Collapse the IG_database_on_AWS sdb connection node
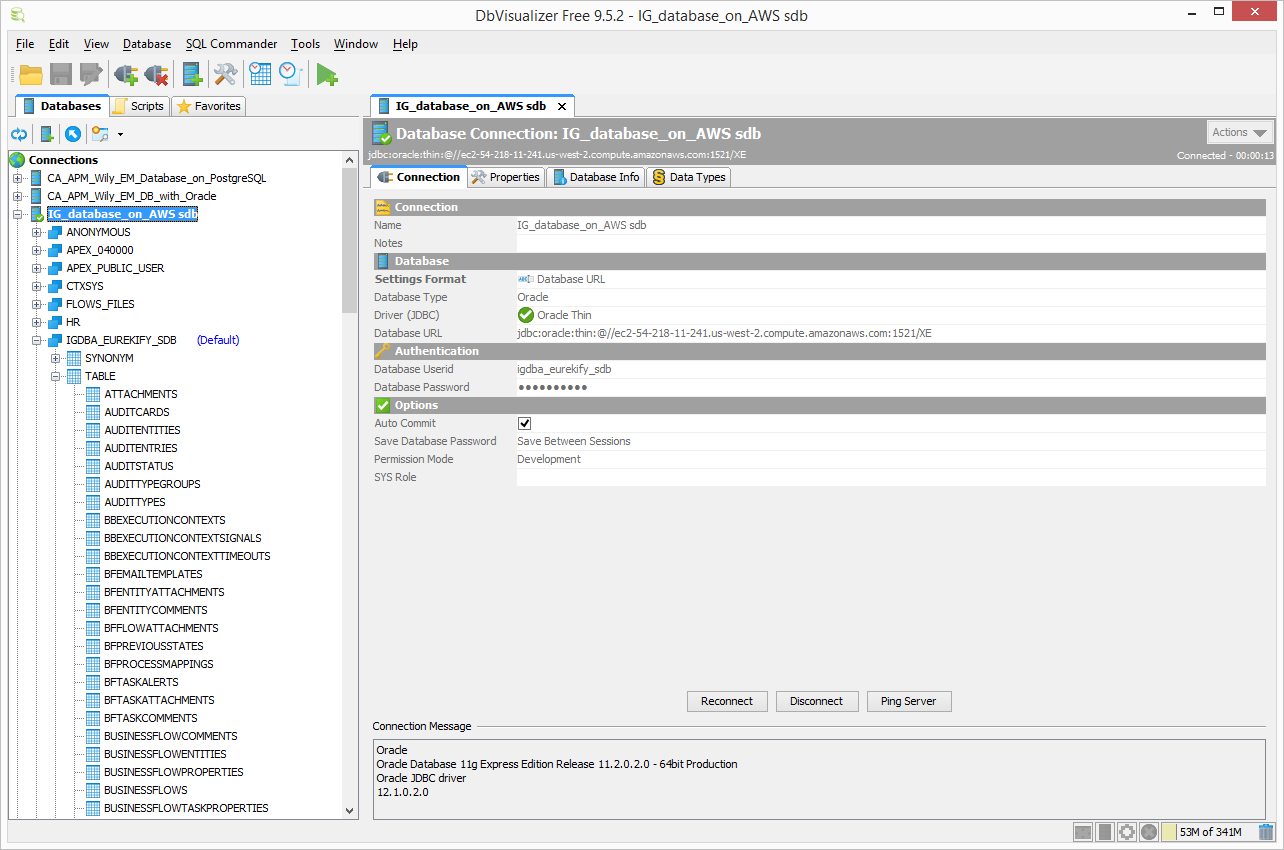Viewport: 1284px width, 850px height. pos(17,214)
